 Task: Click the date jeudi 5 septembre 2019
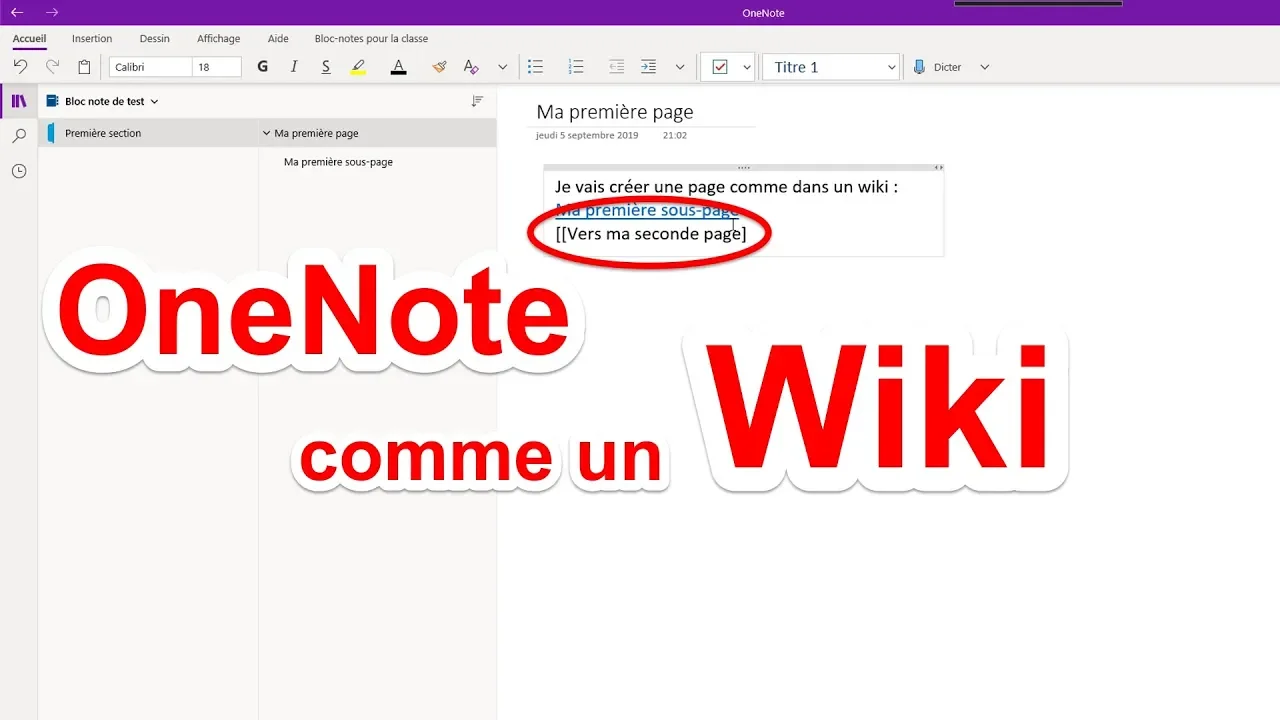point(586,135)
